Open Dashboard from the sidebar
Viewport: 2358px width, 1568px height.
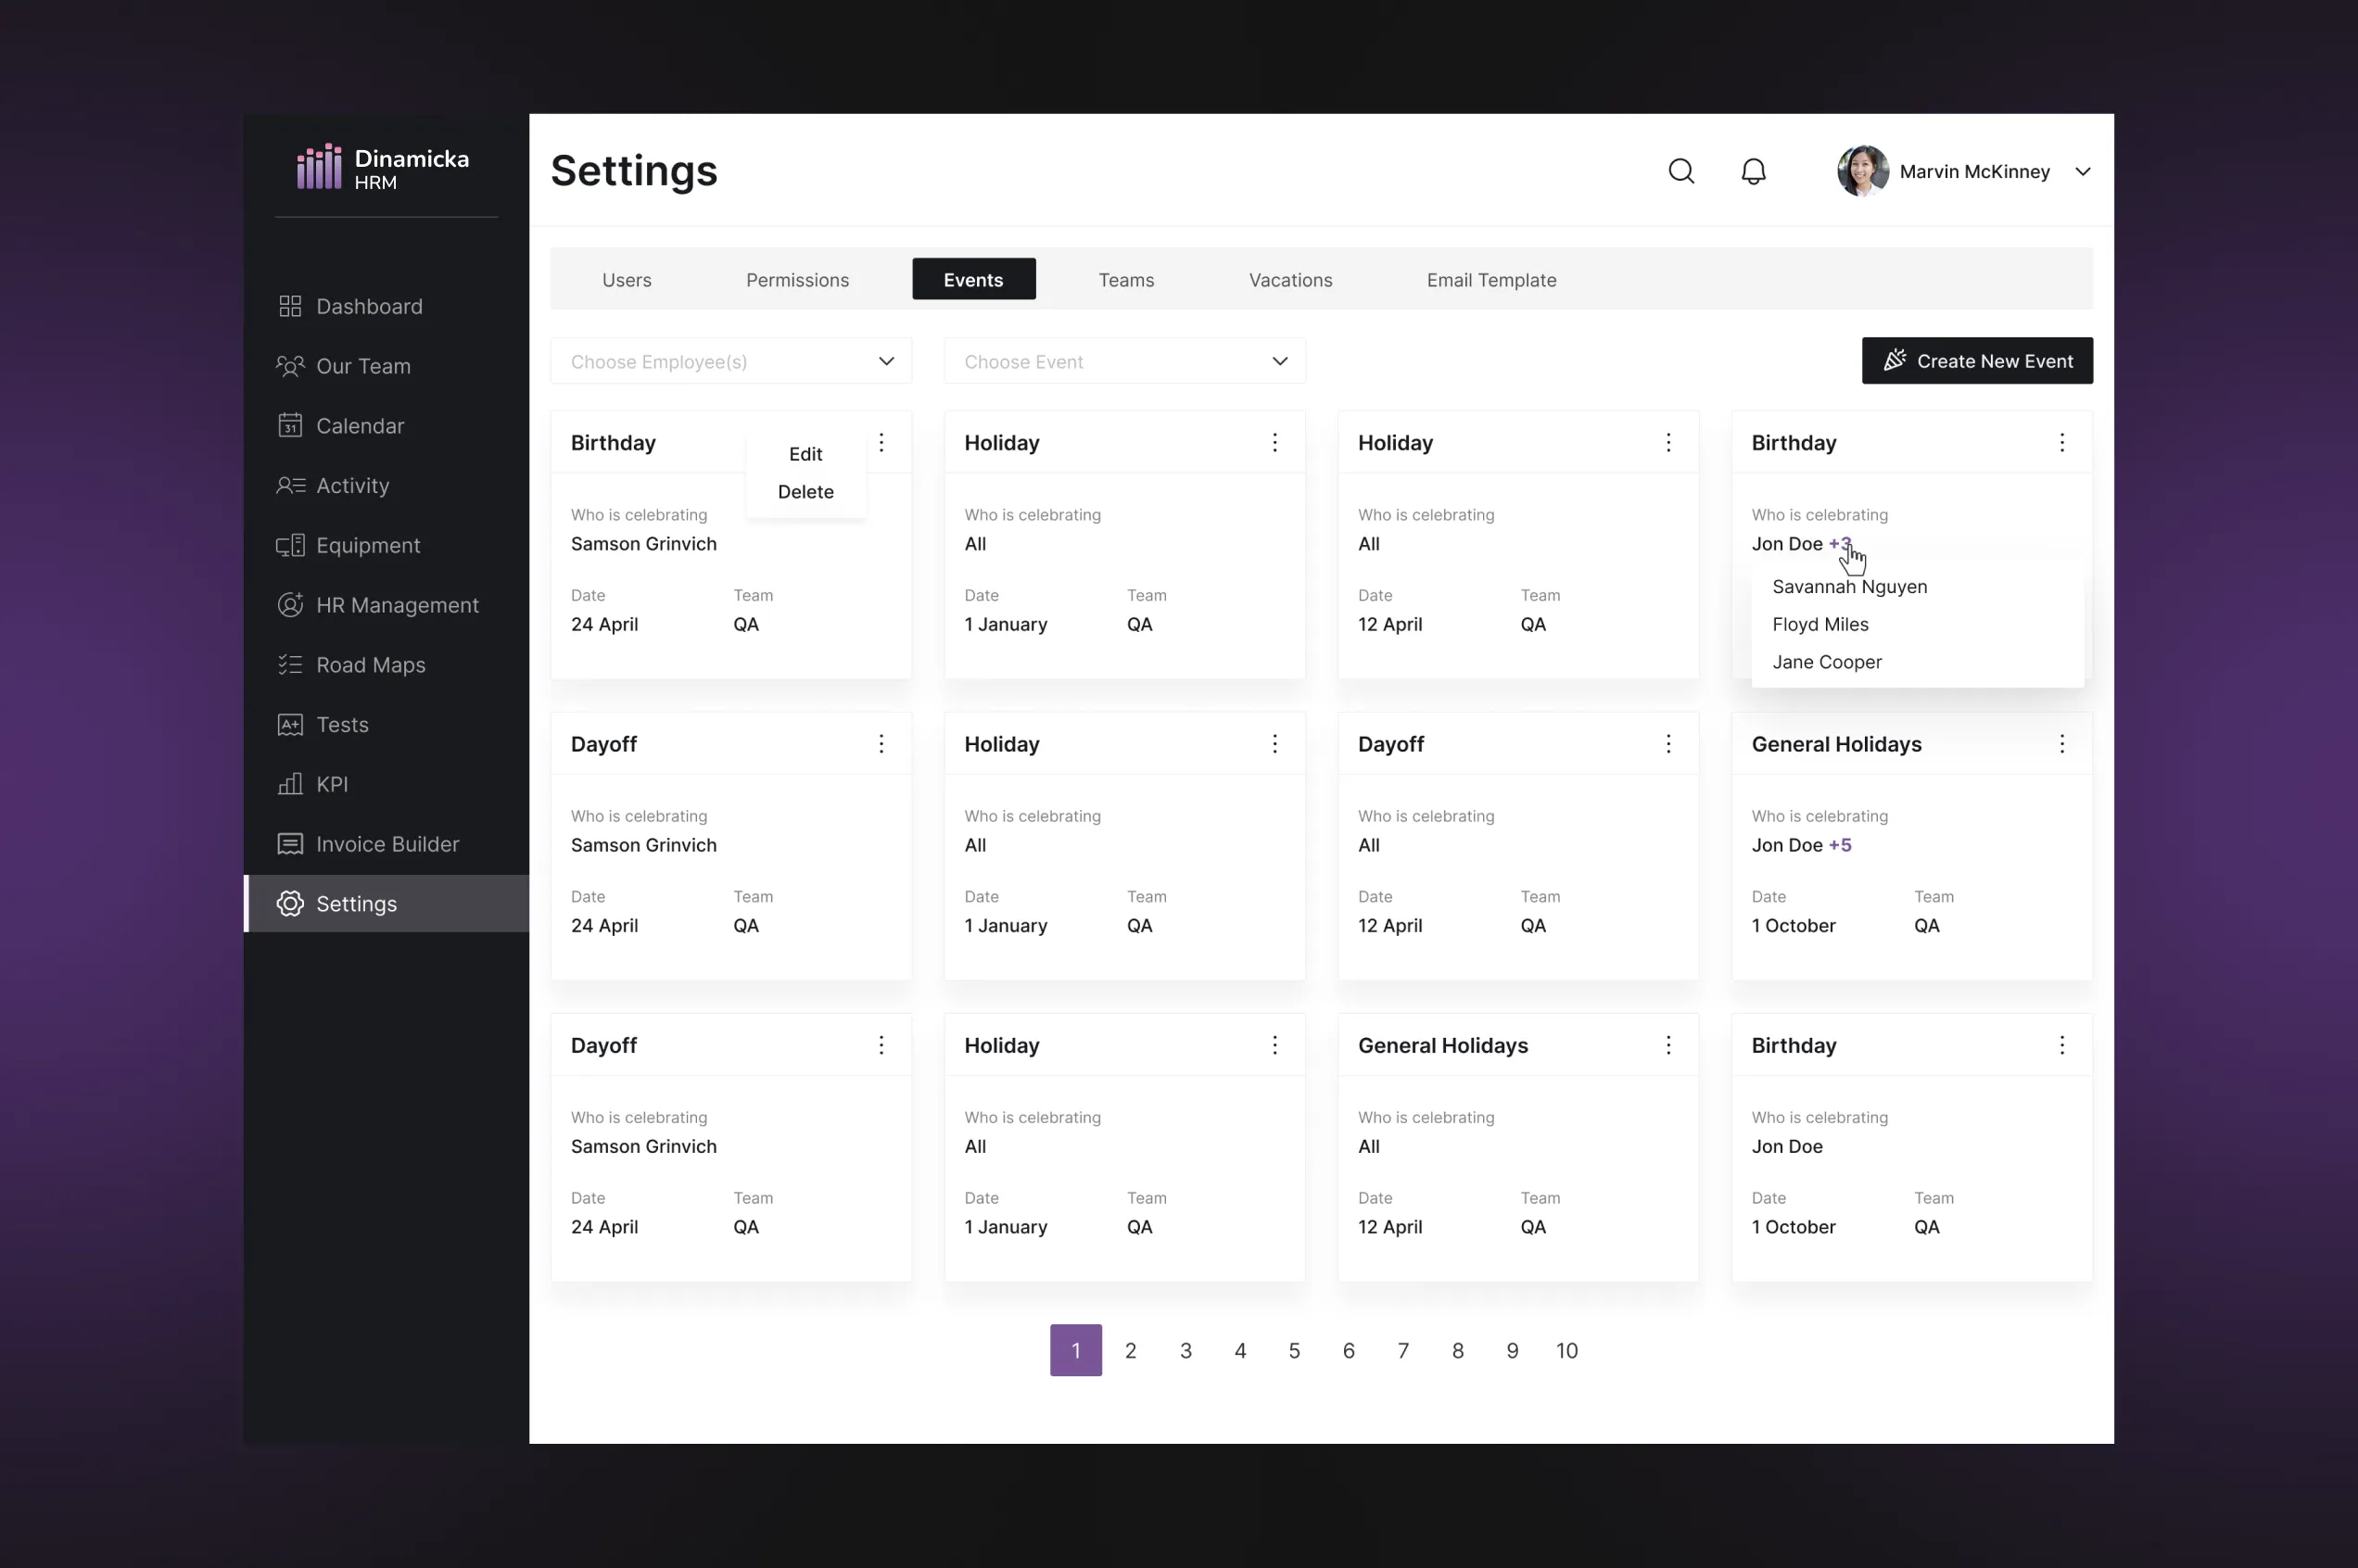click(368, 306)
